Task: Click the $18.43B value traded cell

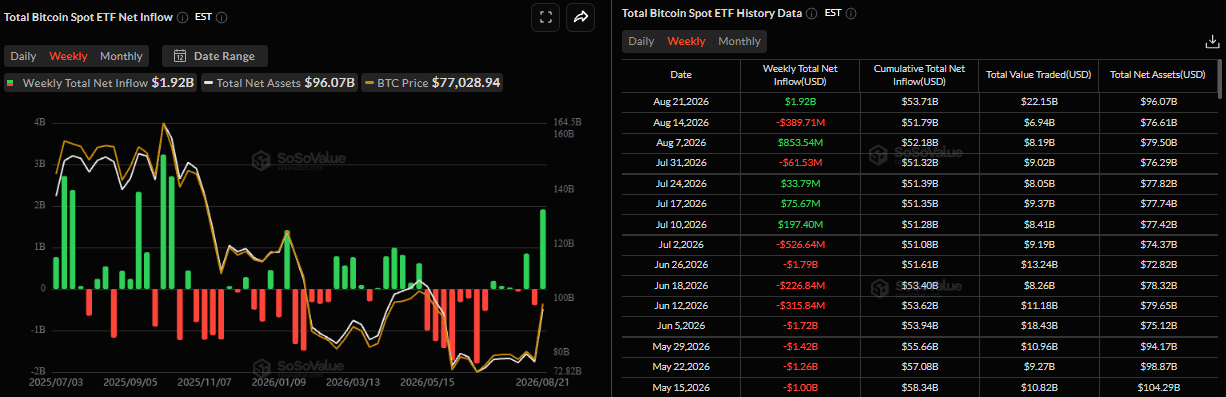Action: point(1038,326)
